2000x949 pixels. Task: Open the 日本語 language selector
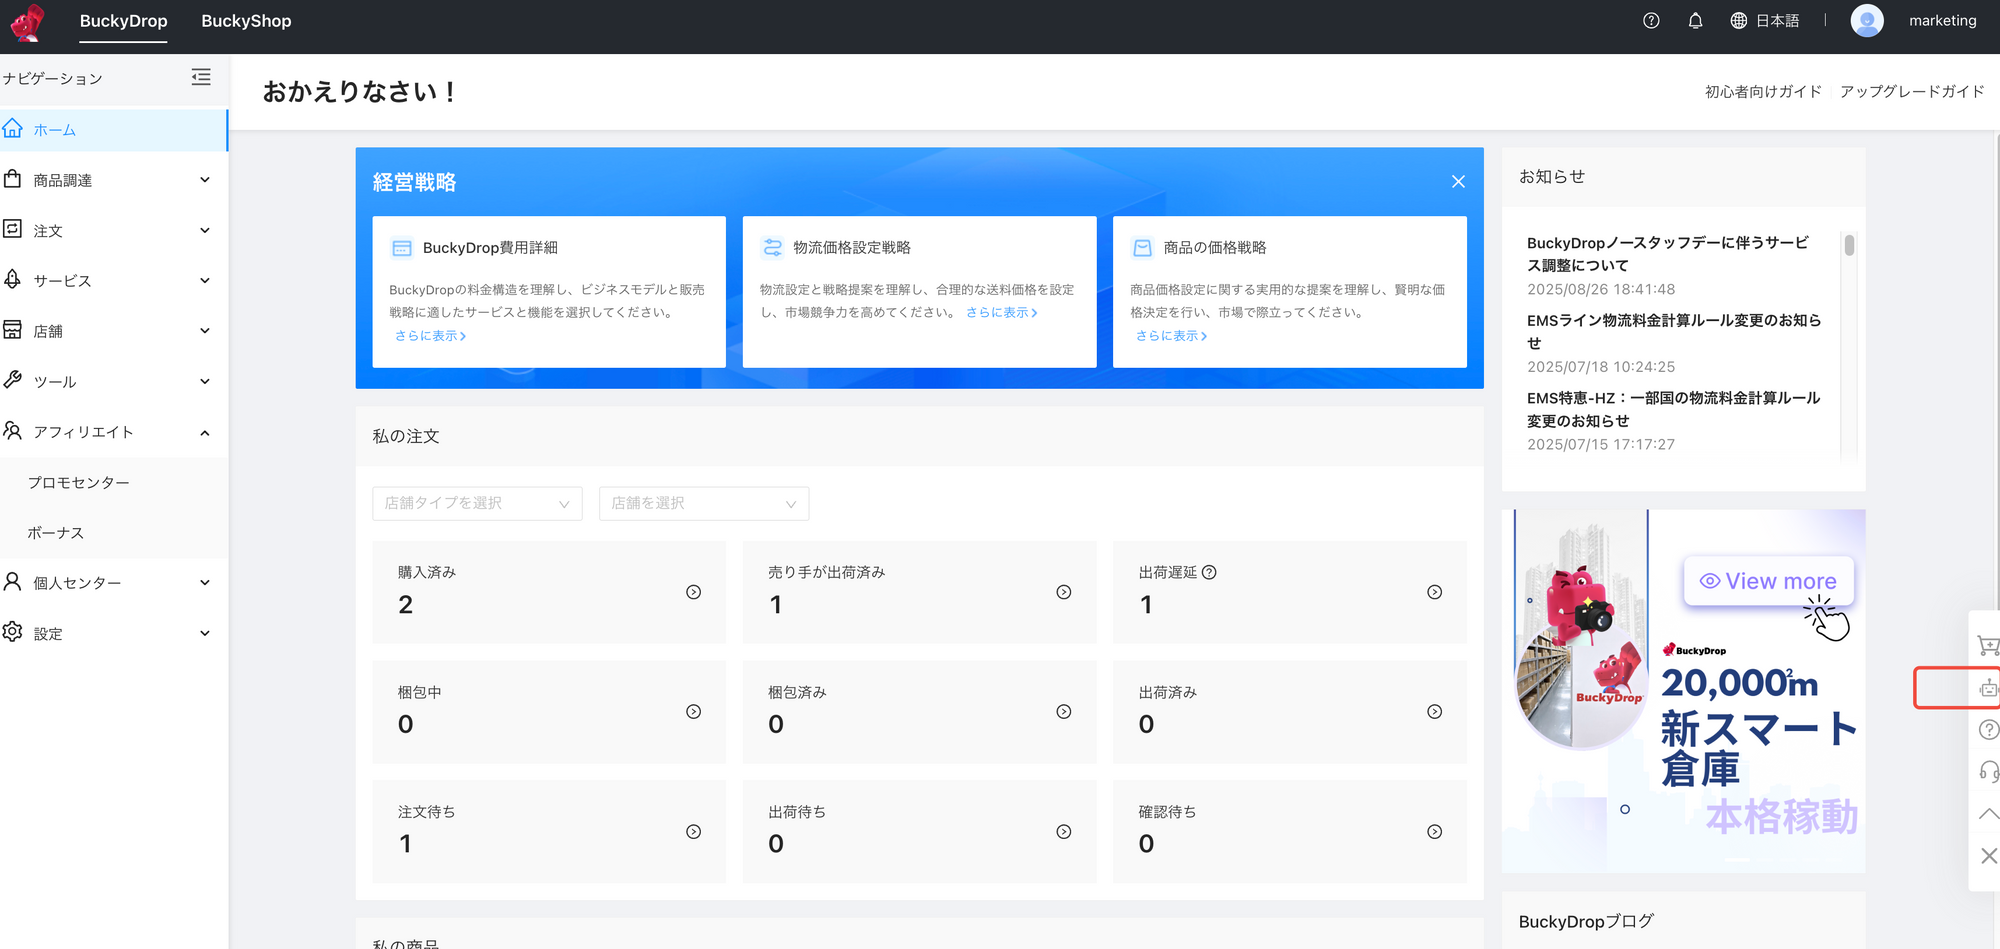1765,21
